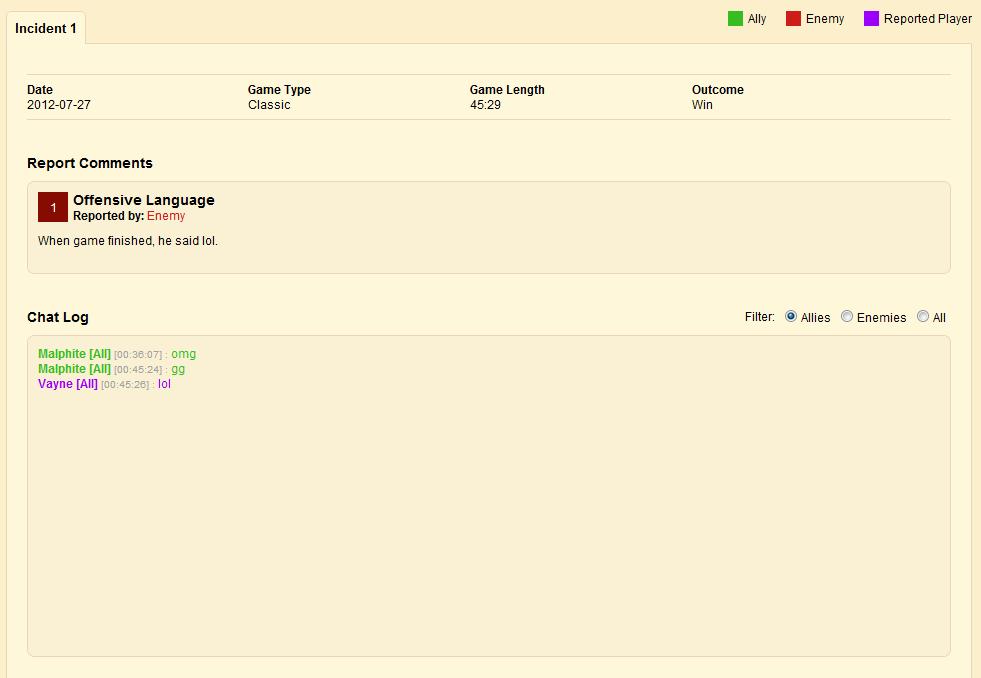This screenshot has width=981, height=678.
Task: Click the red Enemy reporter text
Action: [166, 216]
